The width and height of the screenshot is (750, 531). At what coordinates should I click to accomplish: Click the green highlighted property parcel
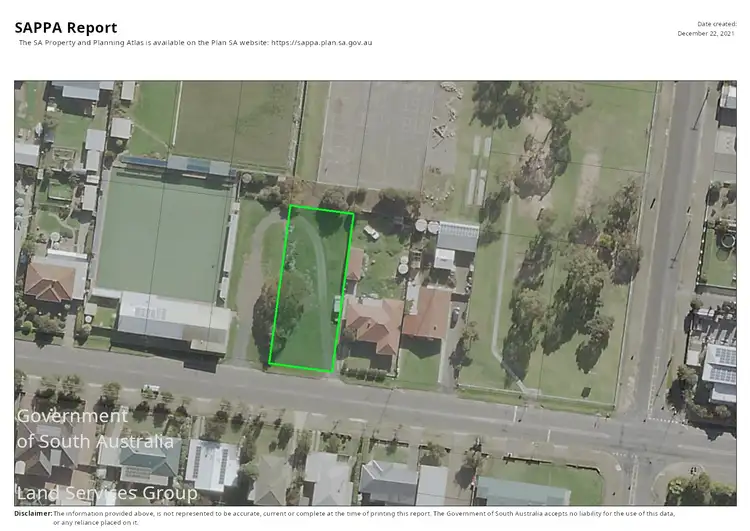(311, 288)
